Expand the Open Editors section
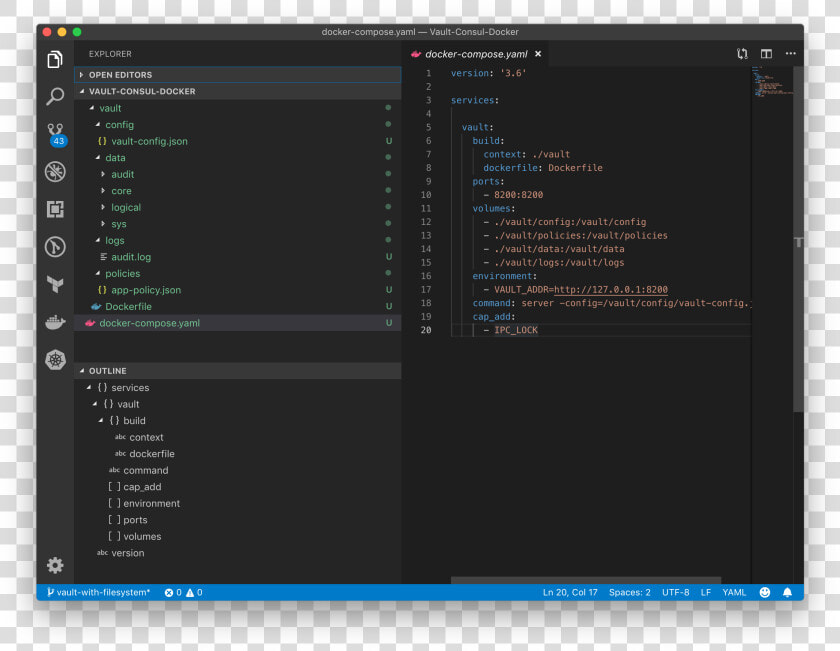Image resolution: width=840 pixels, height=651 pixels. click(x=237, y=74)
